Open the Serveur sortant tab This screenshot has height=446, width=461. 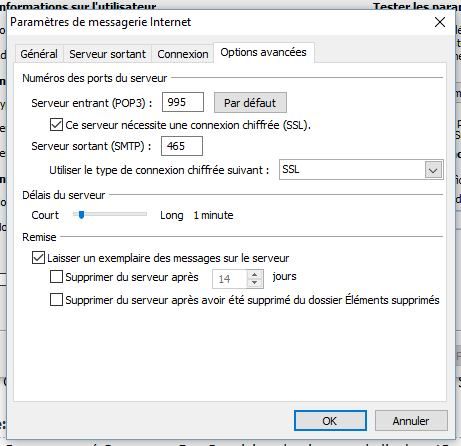[107, 54]
